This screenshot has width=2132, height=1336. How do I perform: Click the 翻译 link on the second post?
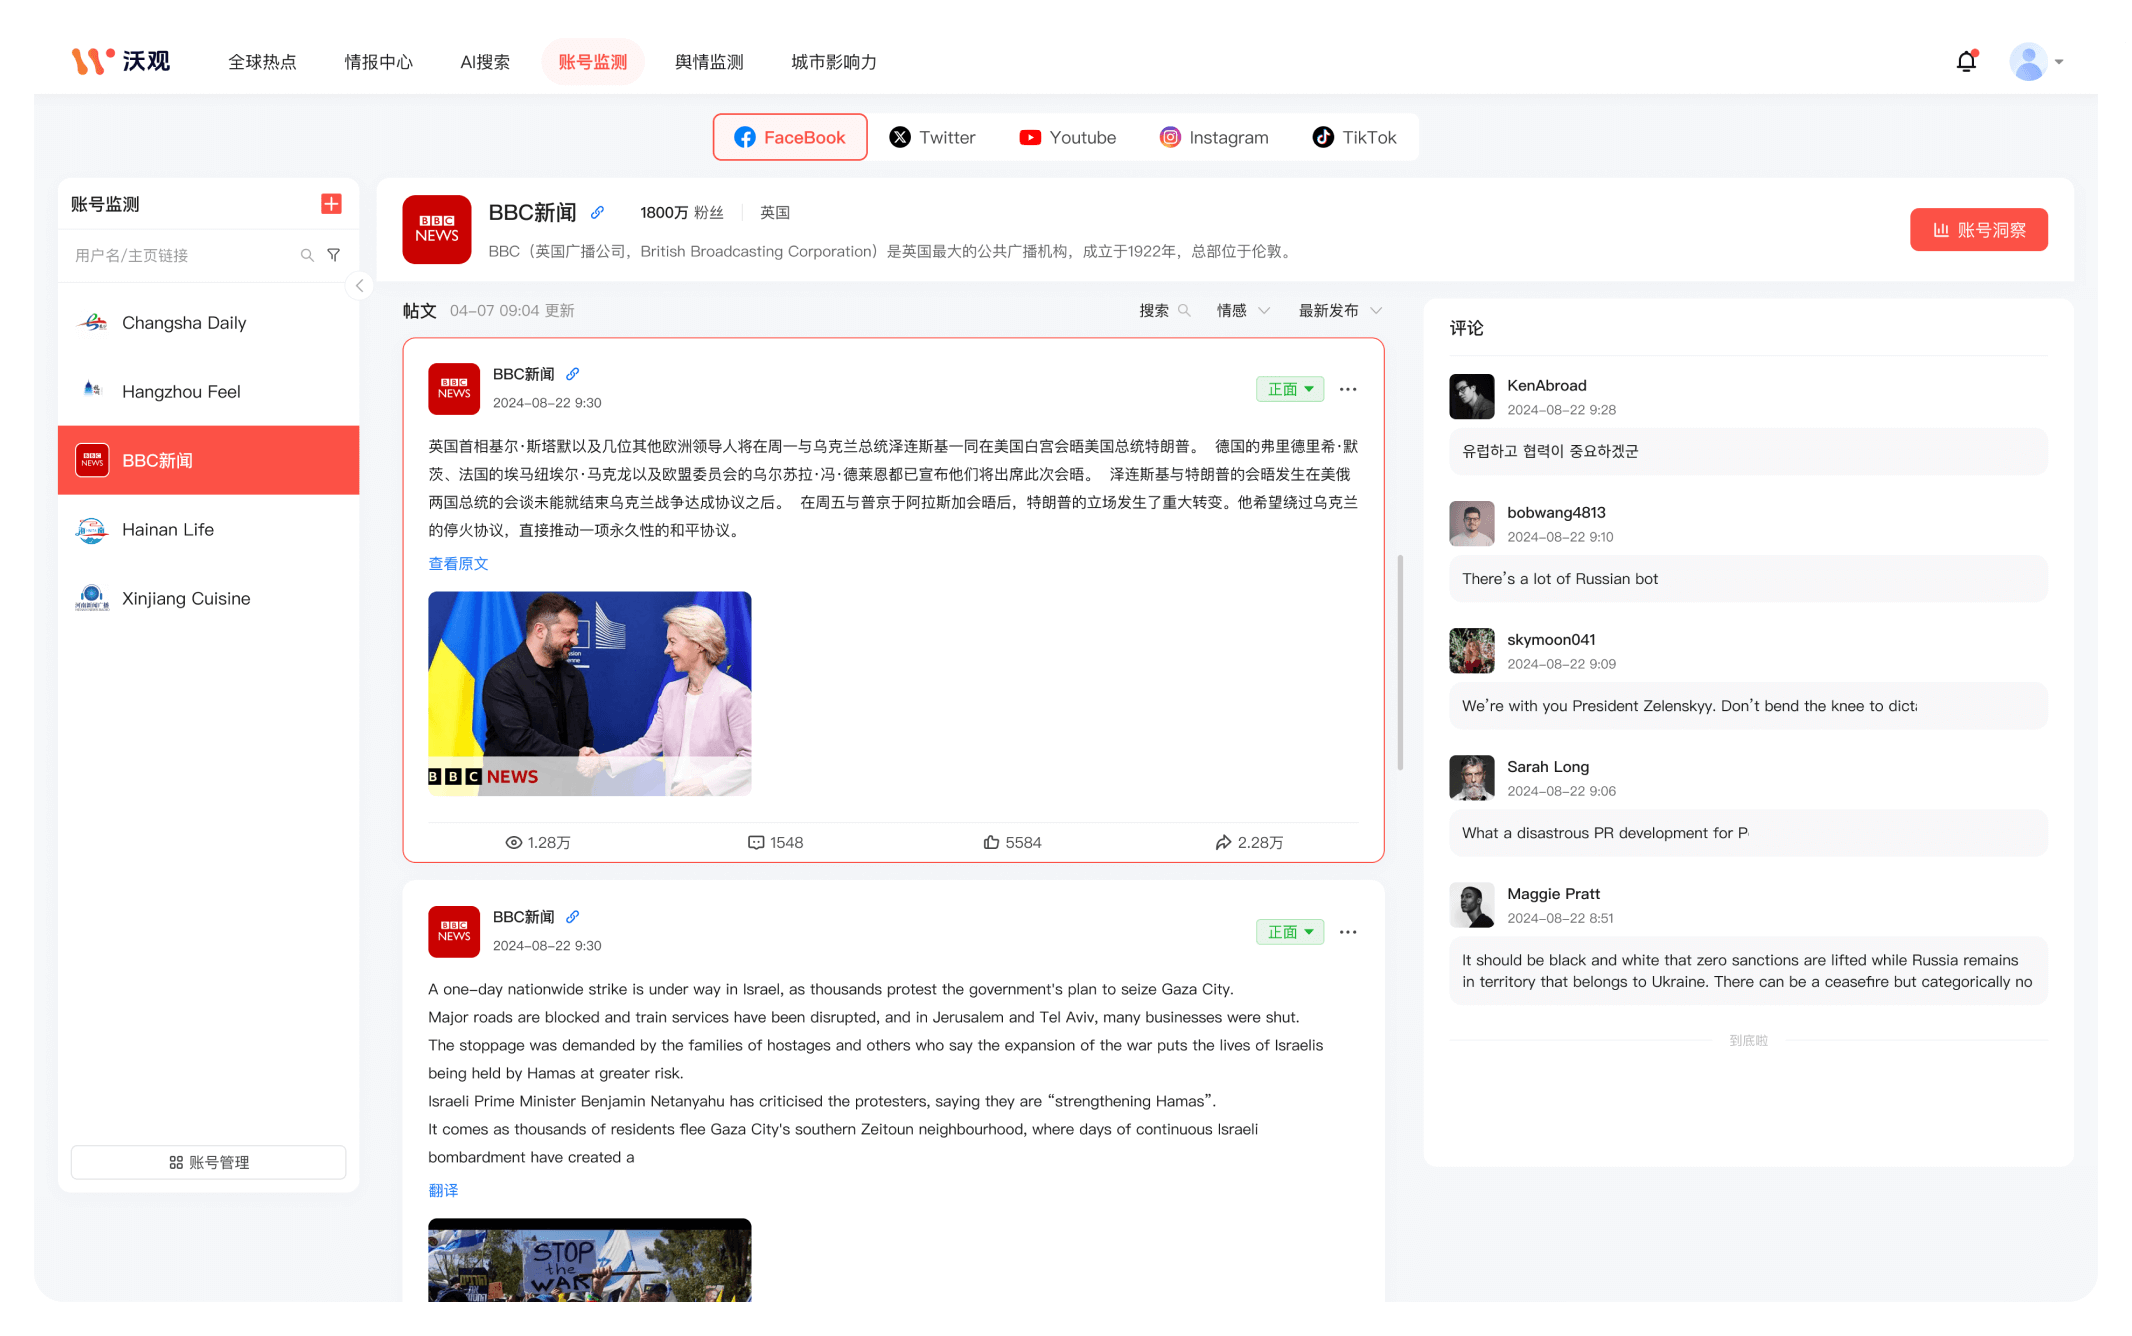click(443, 1190)
